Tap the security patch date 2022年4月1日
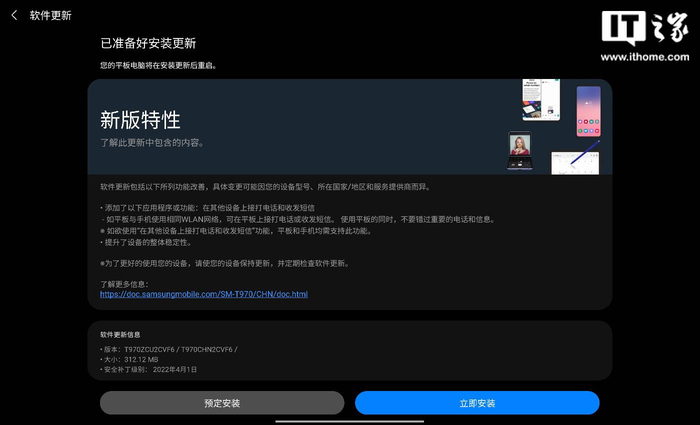Screen dimensions: 700x425 [175, 370]
